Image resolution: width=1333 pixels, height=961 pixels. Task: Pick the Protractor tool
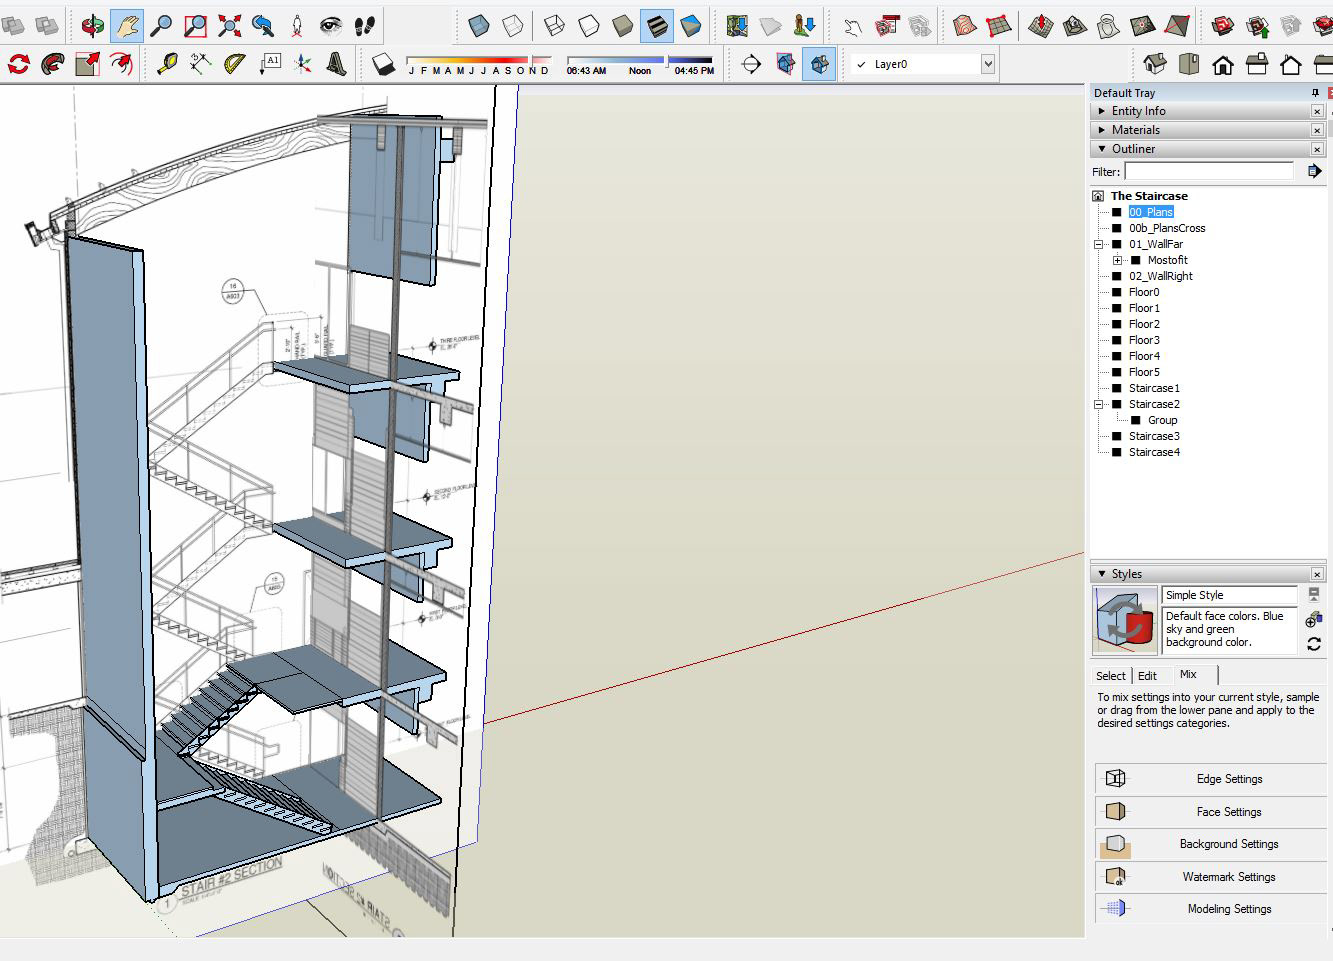234,64
